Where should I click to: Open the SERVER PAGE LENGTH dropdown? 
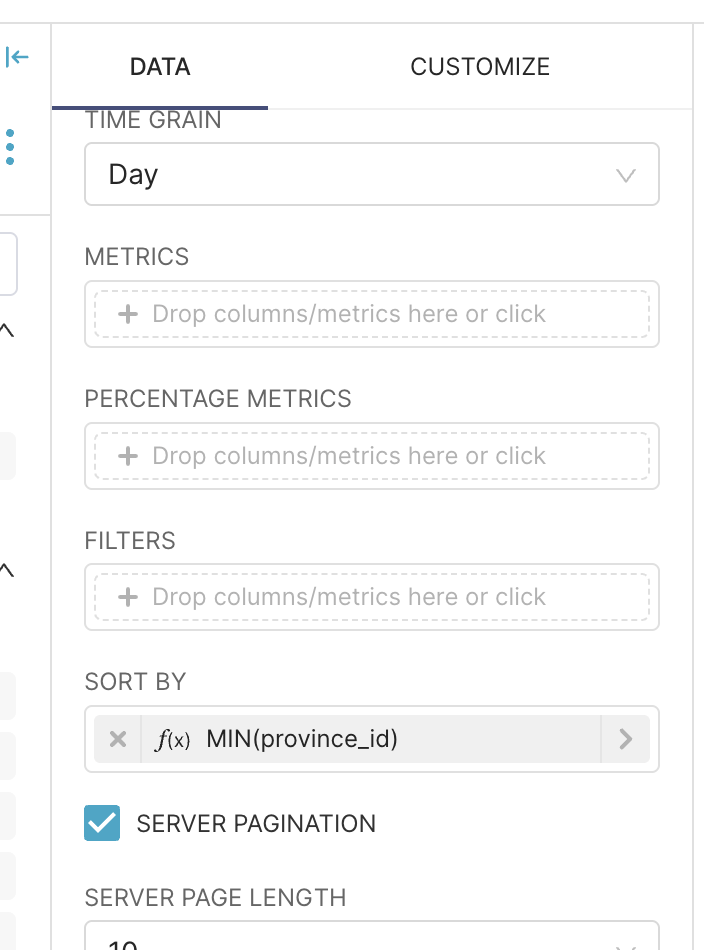372,941
